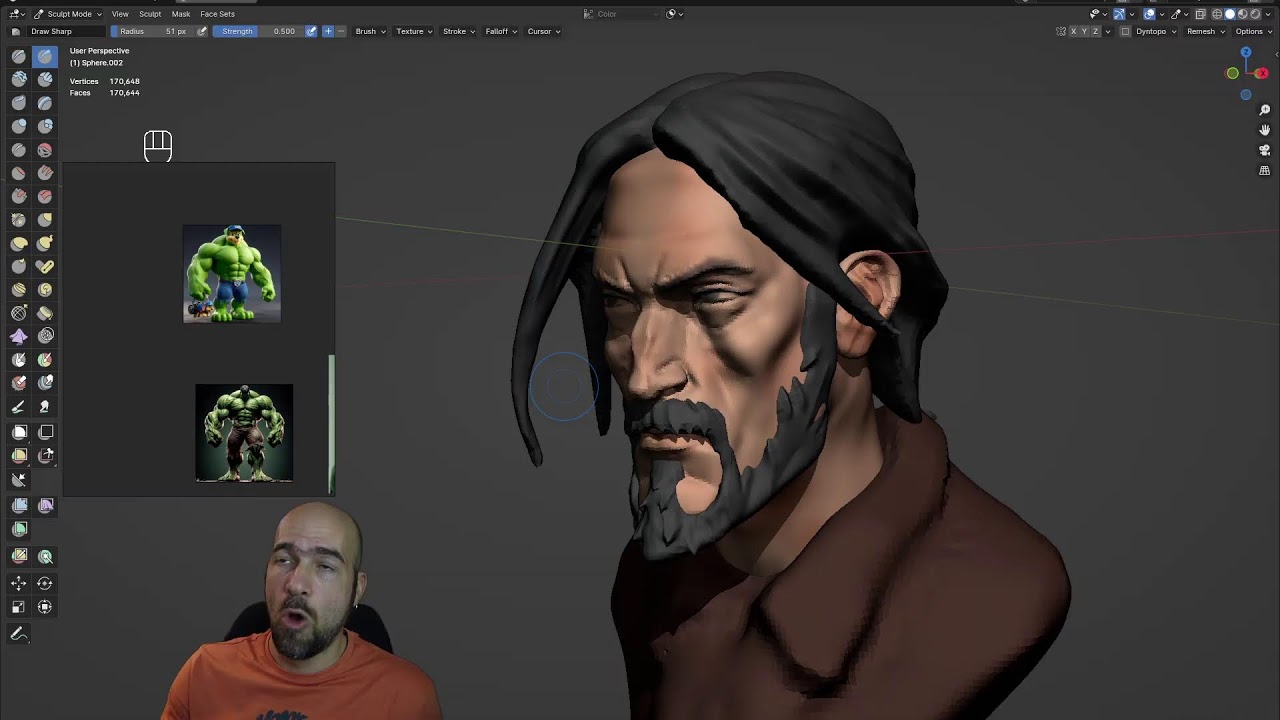Set brush direction to Add (plus)

328,31
